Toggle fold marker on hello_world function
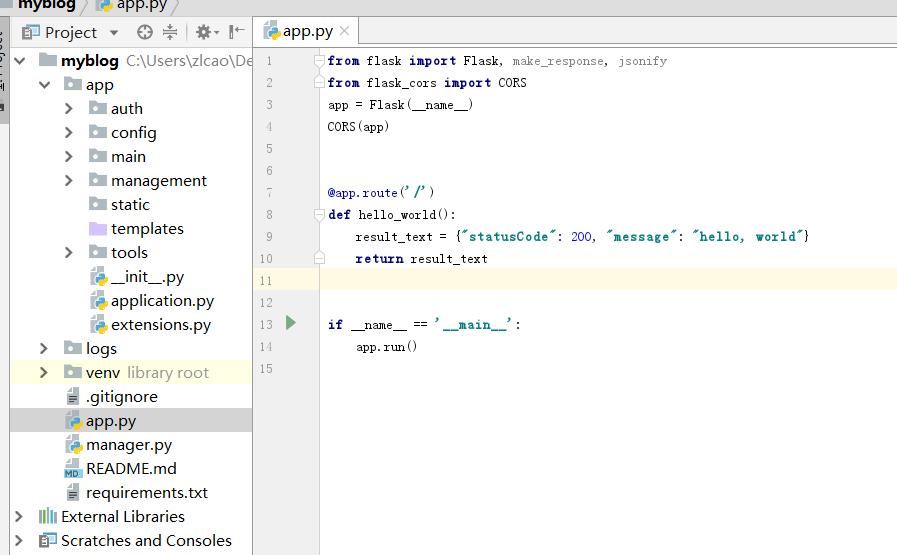The width and height of the screenshot is (897, 555). (x=320, y=214)
